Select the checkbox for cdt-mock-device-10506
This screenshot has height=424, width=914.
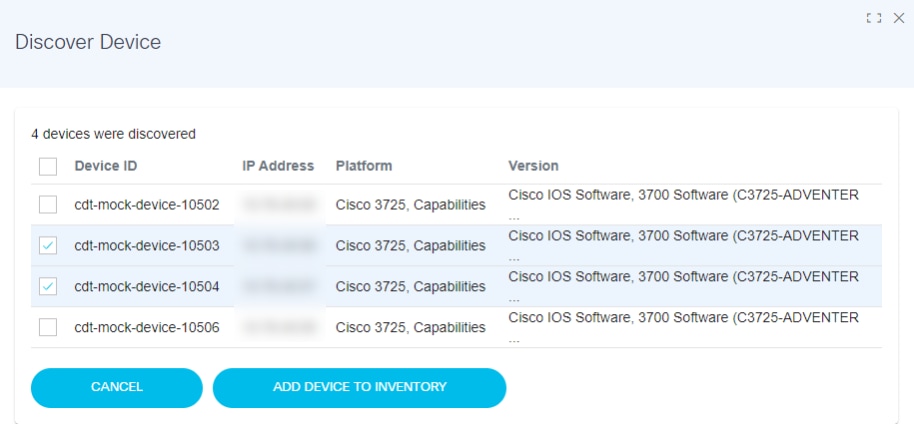[48, 327]
